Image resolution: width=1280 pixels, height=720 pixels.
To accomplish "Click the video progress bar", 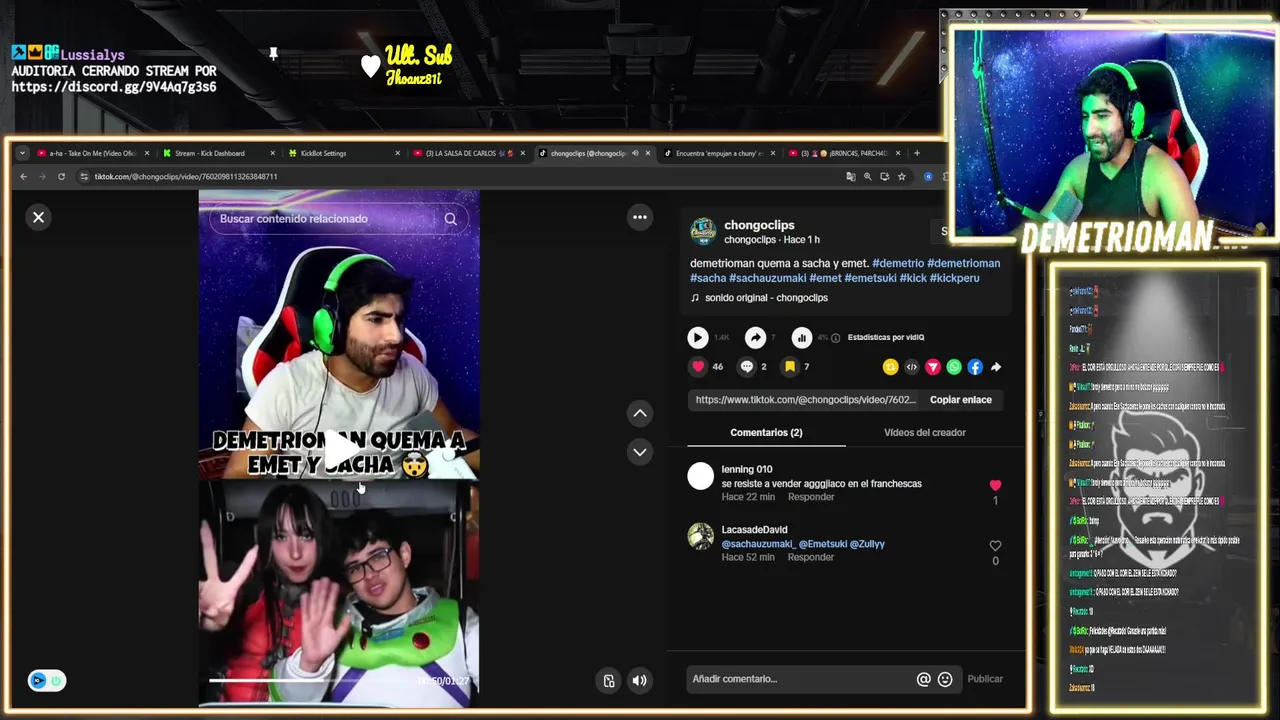I will [310, 680].
